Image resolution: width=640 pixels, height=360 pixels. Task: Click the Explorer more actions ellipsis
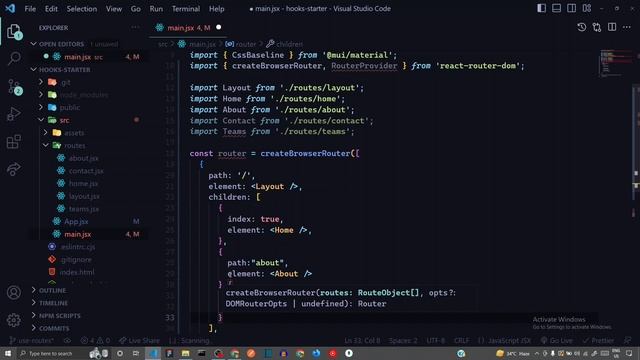point(135,27)
